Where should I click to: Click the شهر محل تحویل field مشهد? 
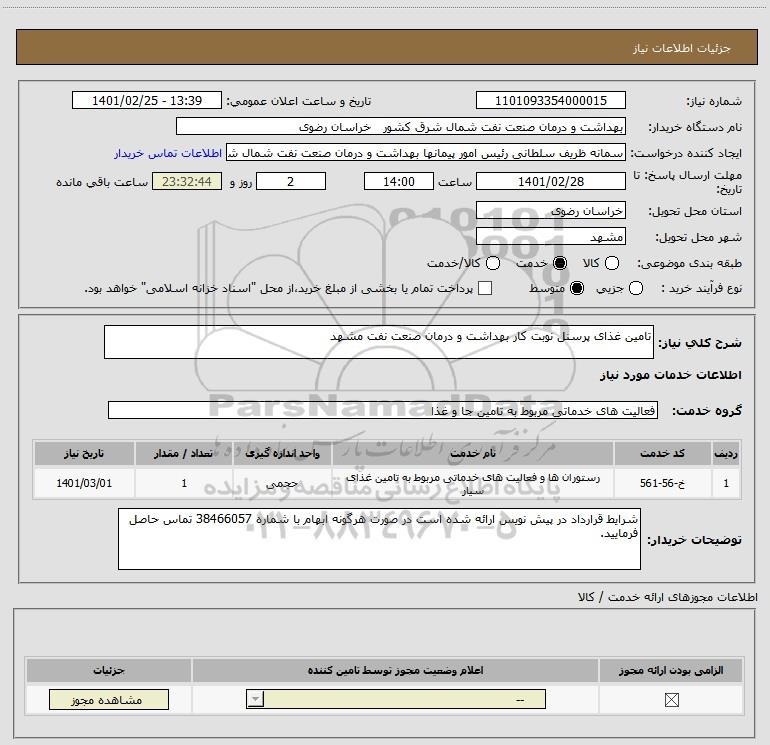[550, 237]
